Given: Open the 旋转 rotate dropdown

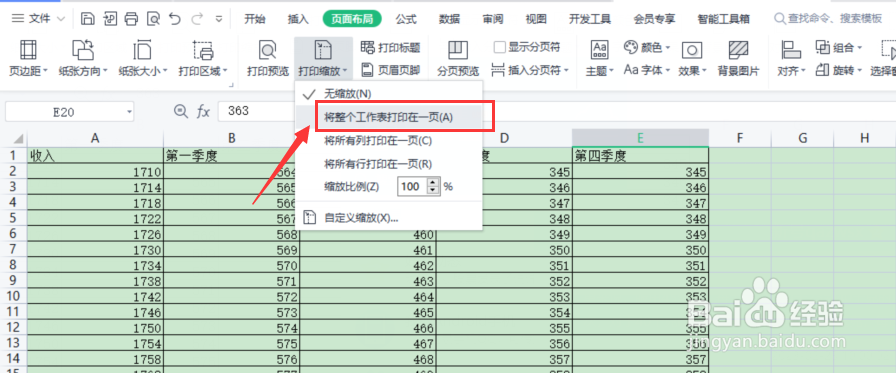Looking at the screenshot, I should tap(839, 70).
